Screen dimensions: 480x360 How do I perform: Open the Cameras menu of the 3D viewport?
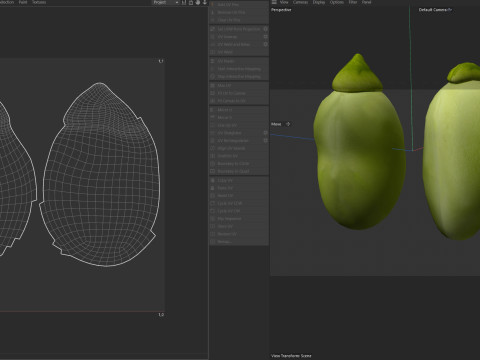tap(300, 2)
